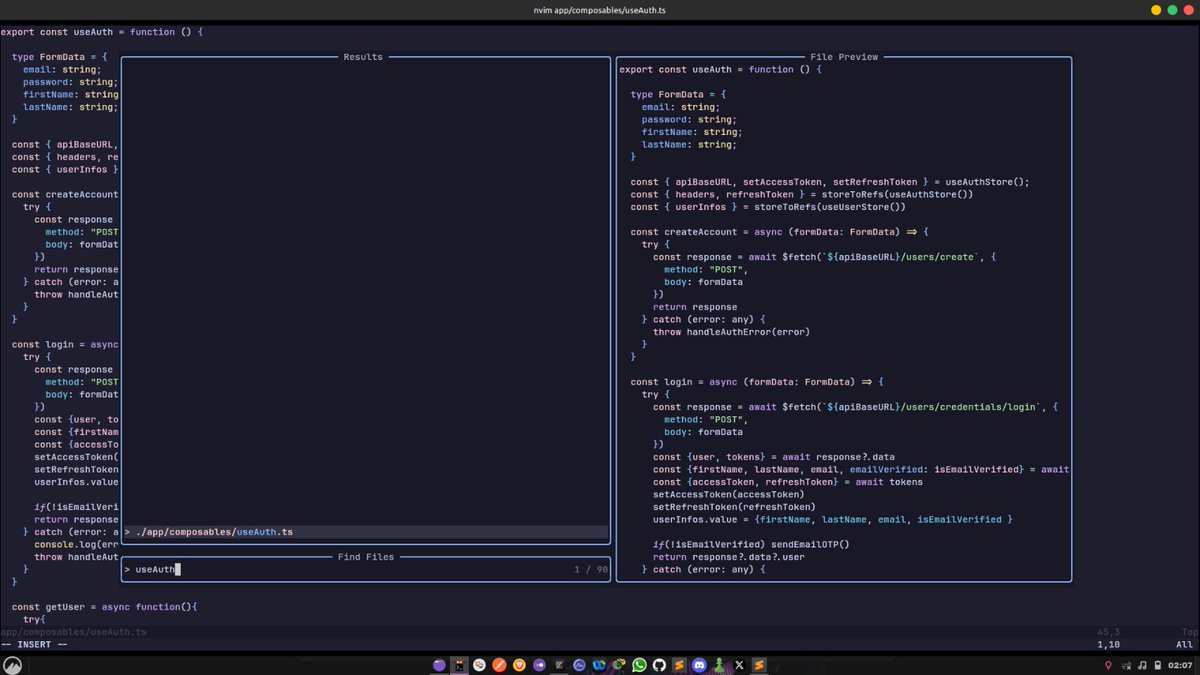Screen dimensions: 1200x675
Task: Click 'setAccessToken(accessToken)' in File Preview
Action: (x=728, y=494)
